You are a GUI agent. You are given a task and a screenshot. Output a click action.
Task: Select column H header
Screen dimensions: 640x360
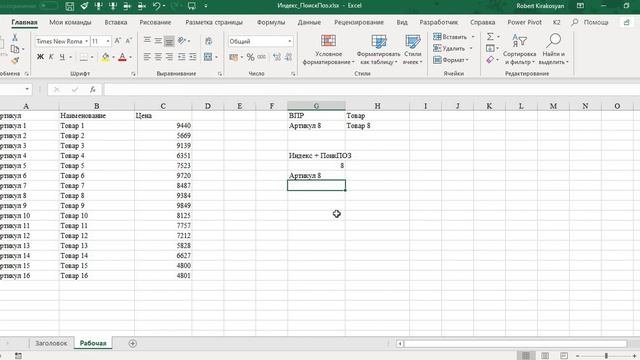(378, 106)
